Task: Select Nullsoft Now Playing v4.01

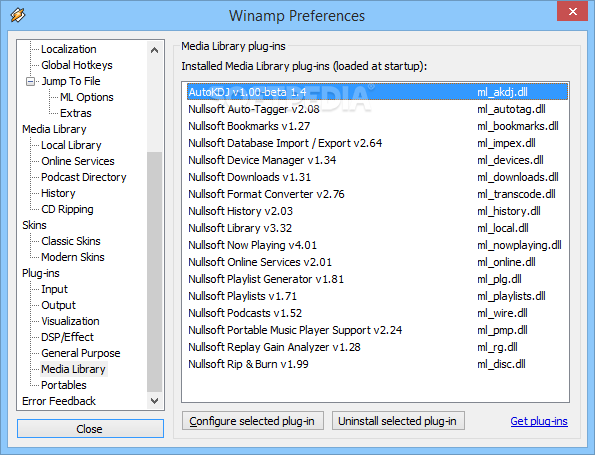Action: coord(378,245)
